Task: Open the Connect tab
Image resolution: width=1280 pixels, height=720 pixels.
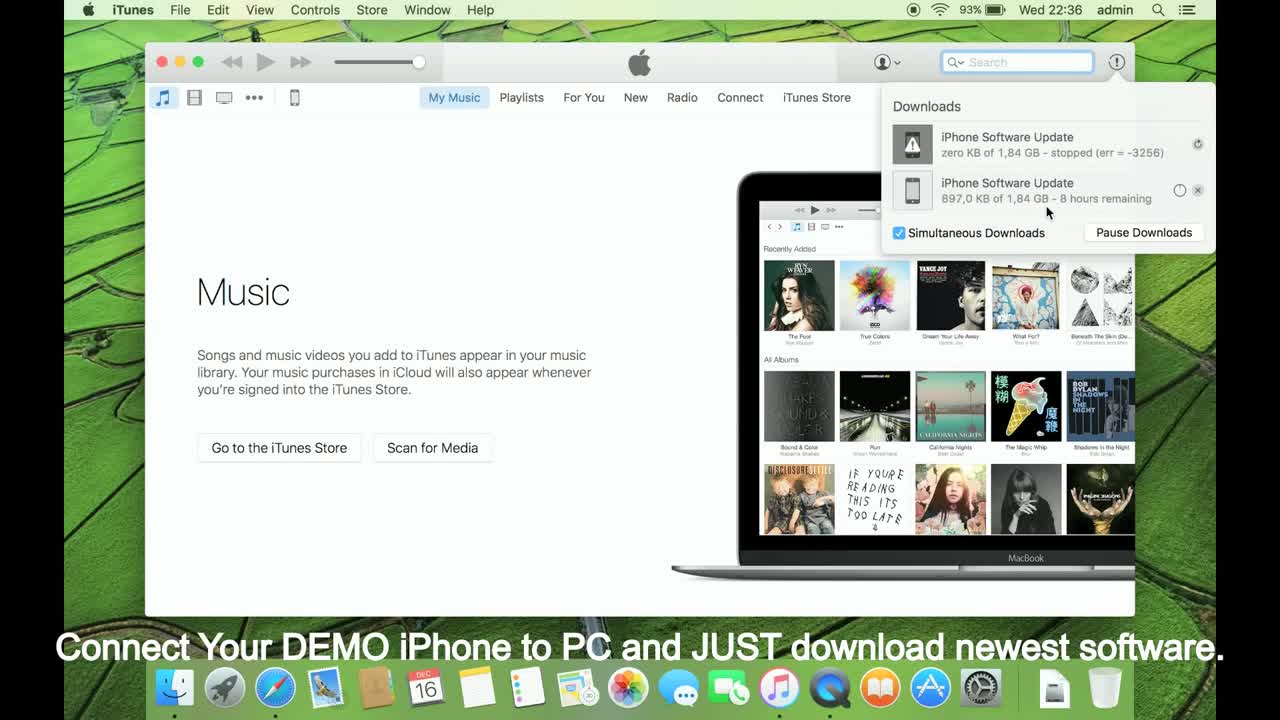Action: coord(740,97)
